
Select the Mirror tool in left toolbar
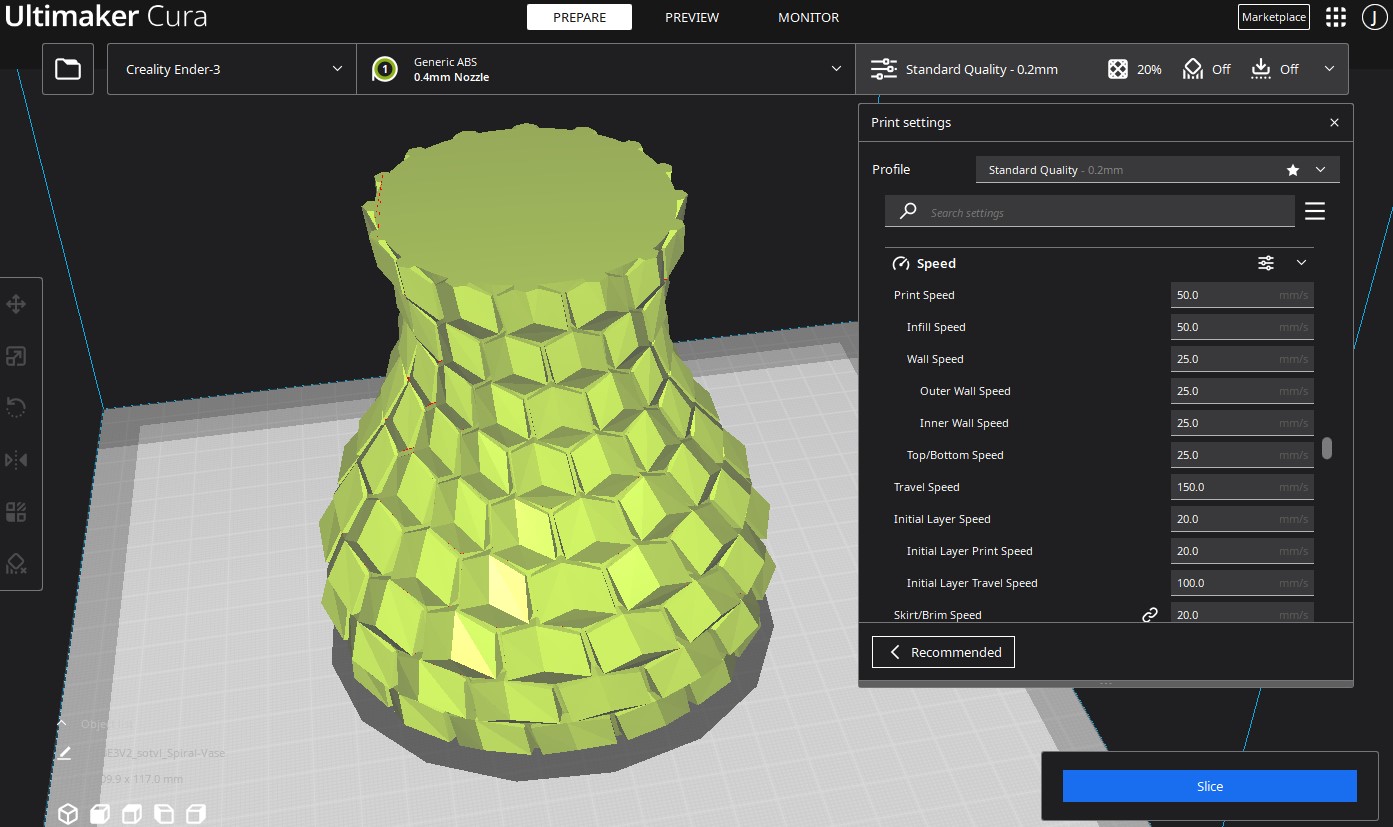tap(16, 460)
